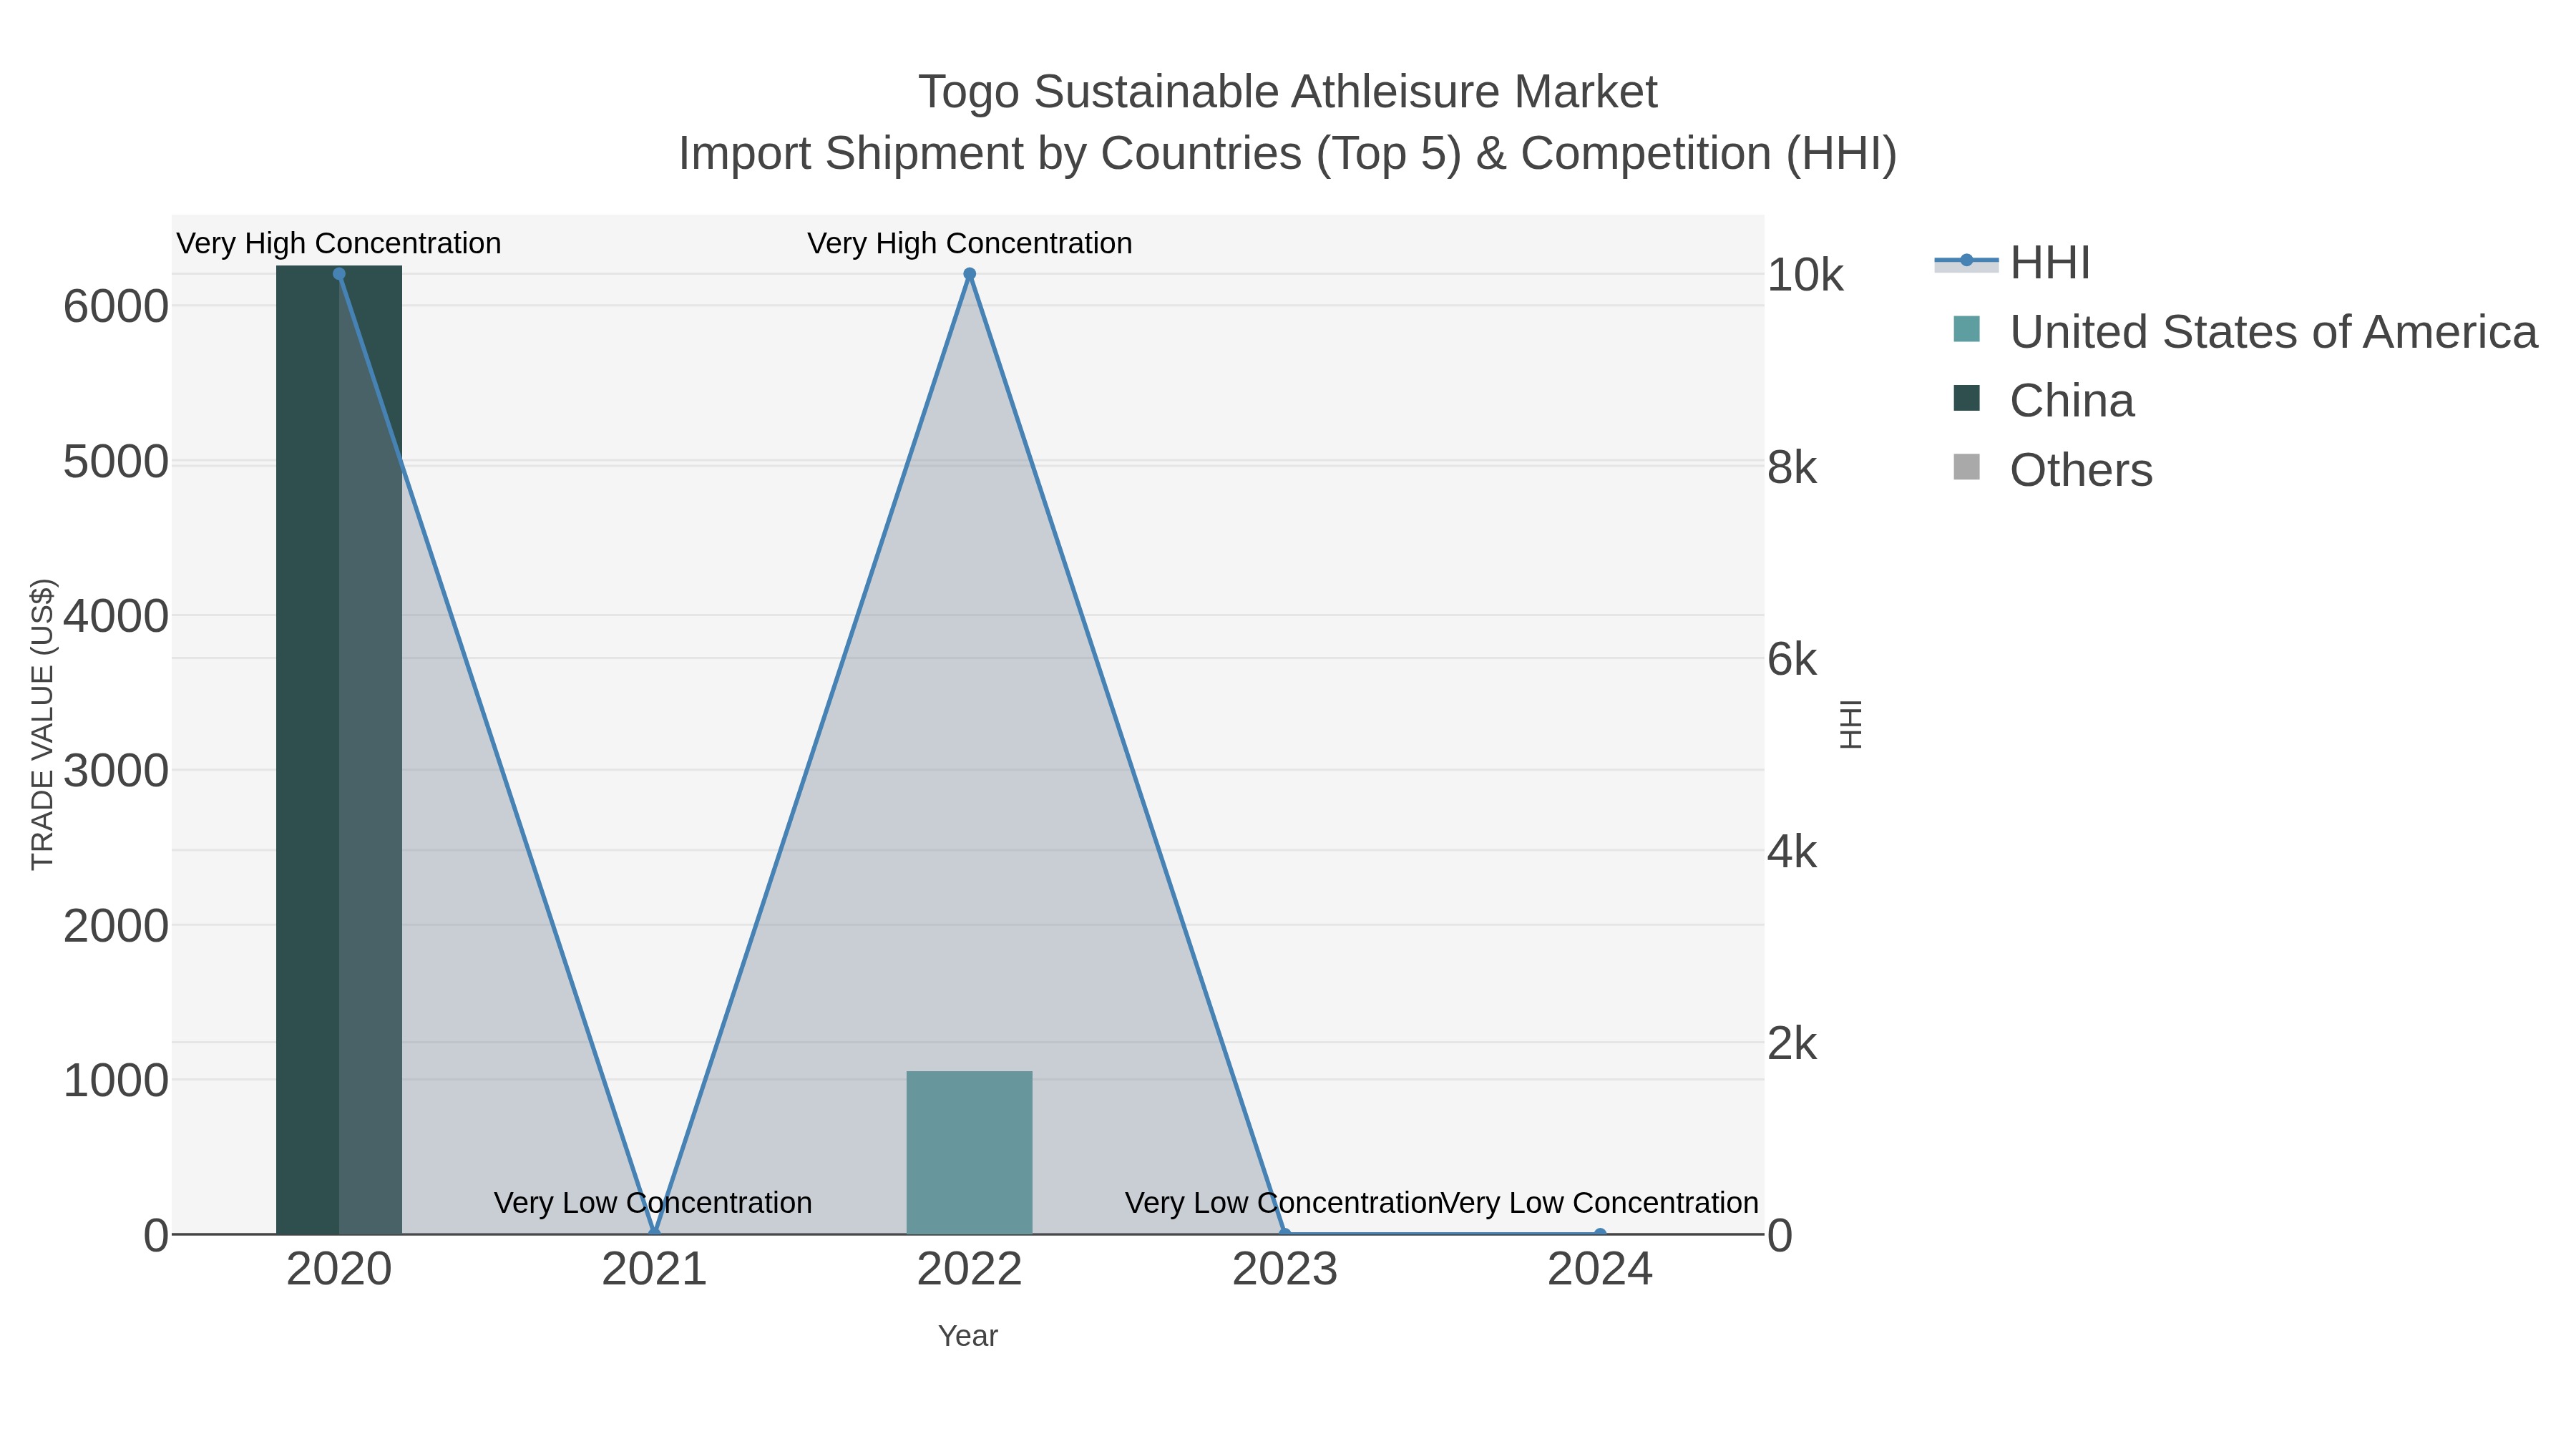2576x1449 pixels.
Task: Click the right 'HHI' axis title
Action: click(x=1851, y=724)
